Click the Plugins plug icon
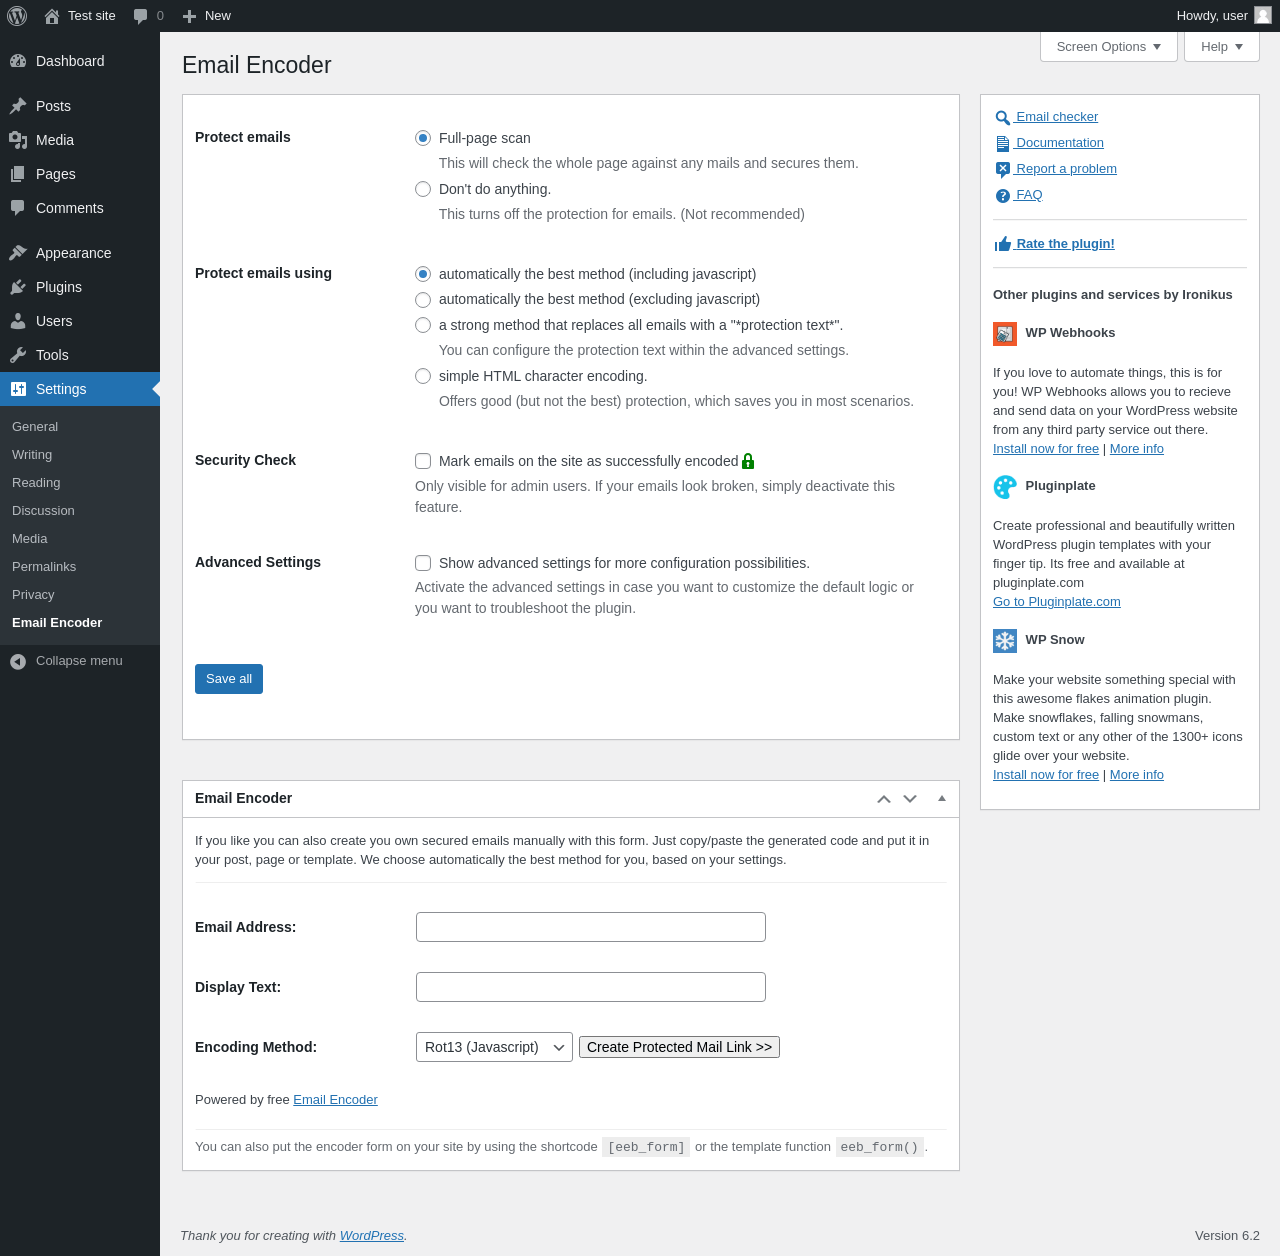 click(18, 287)
